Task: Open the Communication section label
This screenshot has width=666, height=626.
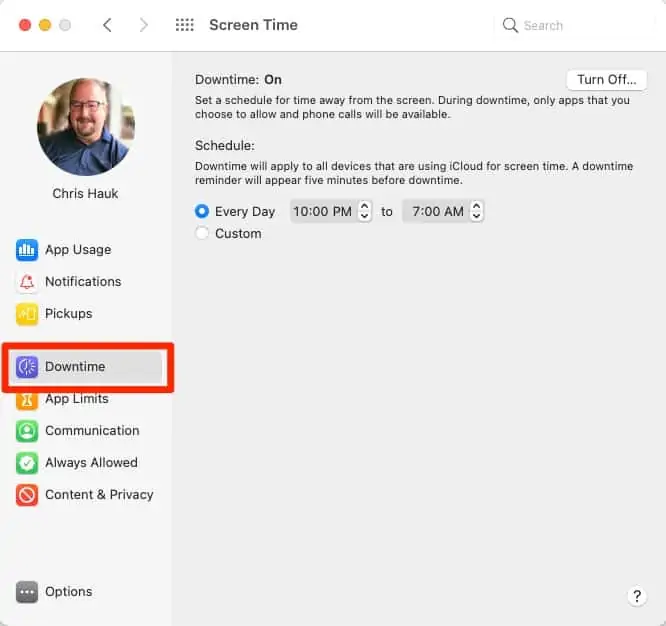Action: 92,431
